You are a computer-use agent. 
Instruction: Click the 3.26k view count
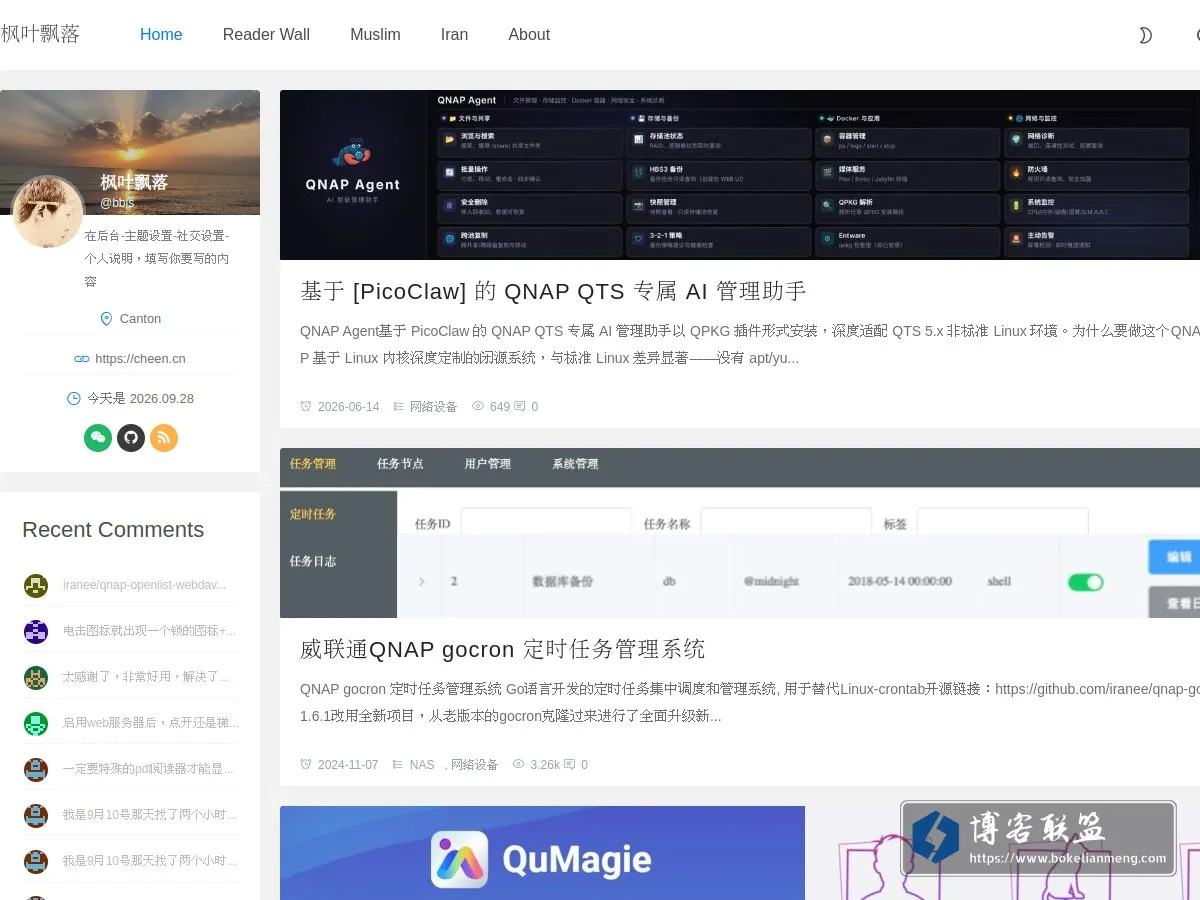pyautogui.click(x=545, y=765)
